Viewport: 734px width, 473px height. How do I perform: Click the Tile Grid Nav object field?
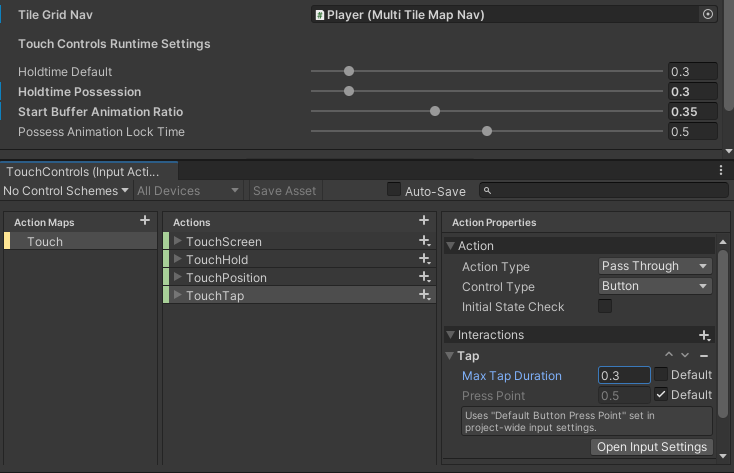click(506, 15)
